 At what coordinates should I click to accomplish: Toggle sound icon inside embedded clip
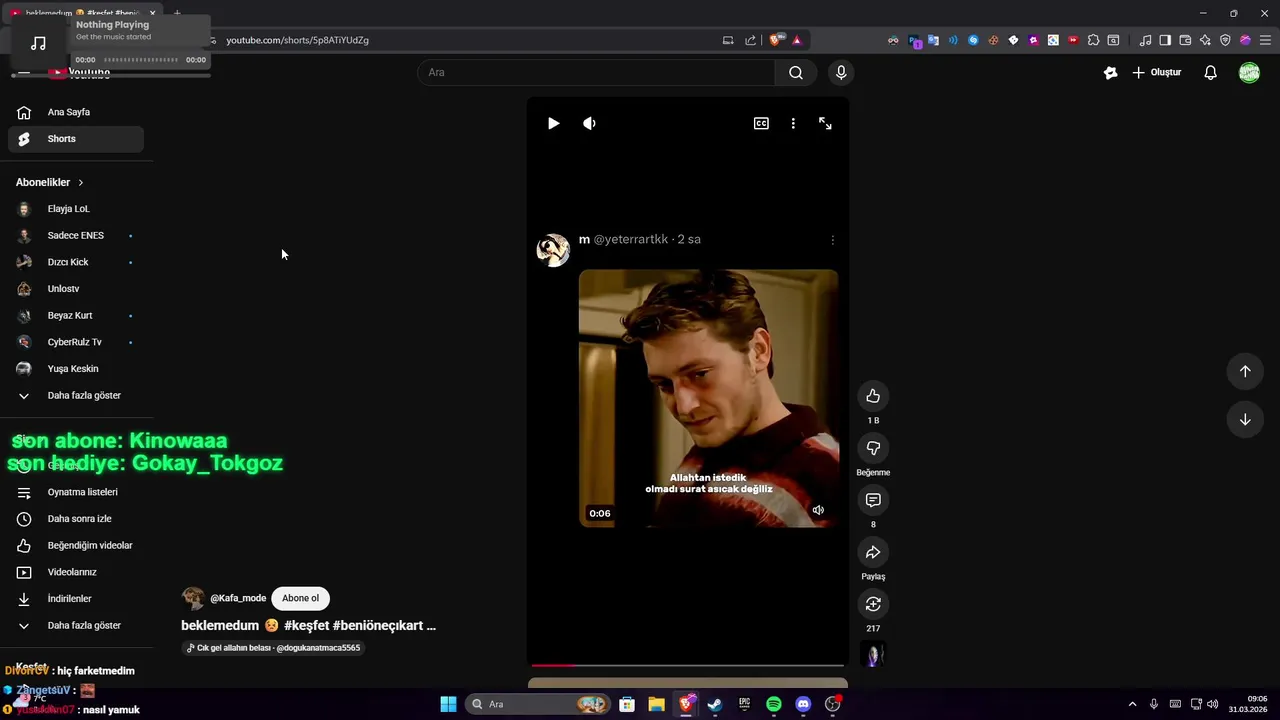click(818, 510)
